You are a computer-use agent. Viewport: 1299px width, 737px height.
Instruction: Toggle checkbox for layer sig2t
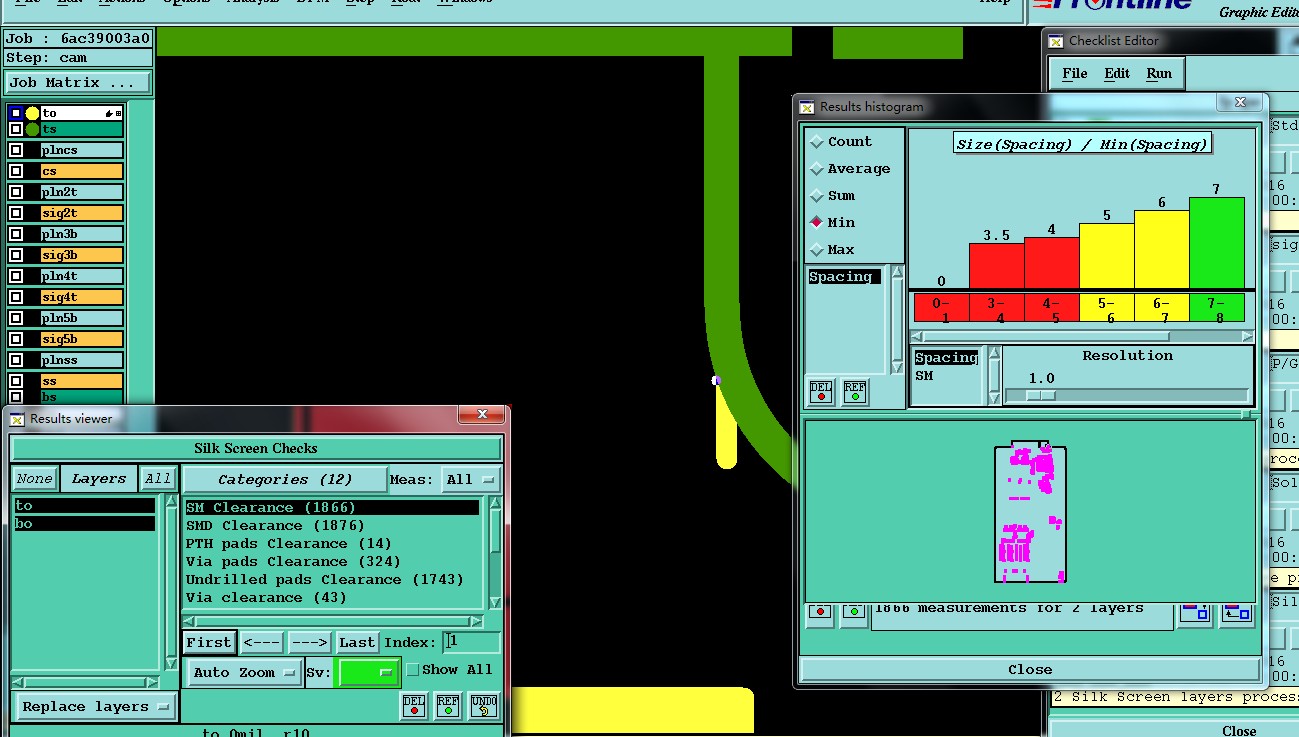pyautogui.click(x=15, y=213)
